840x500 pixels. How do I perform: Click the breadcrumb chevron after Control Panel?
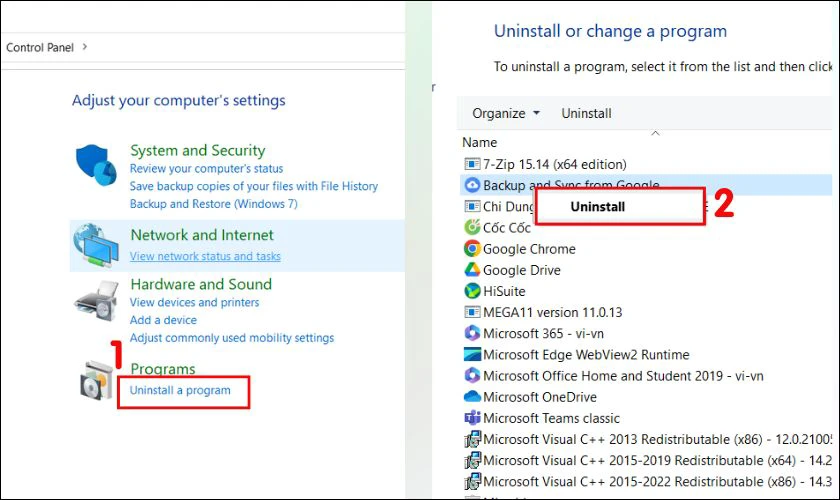(85, 47)
